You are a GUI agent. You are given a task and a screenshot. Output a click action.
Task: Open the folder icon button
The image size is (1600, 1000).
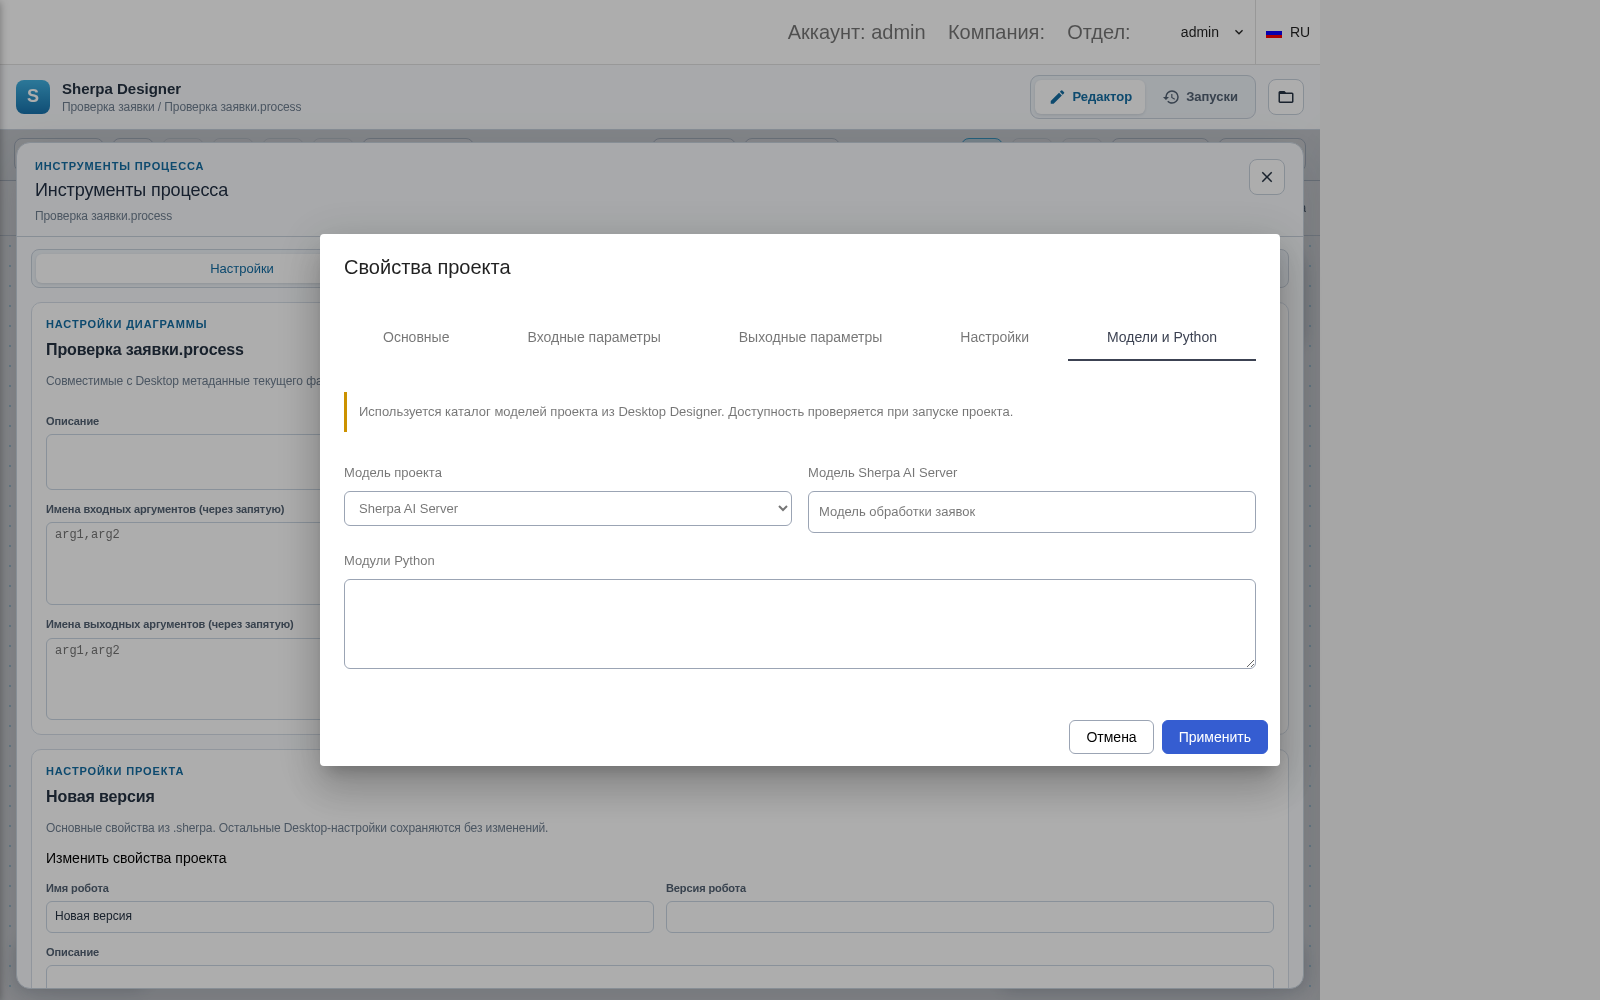[1286, 97]
